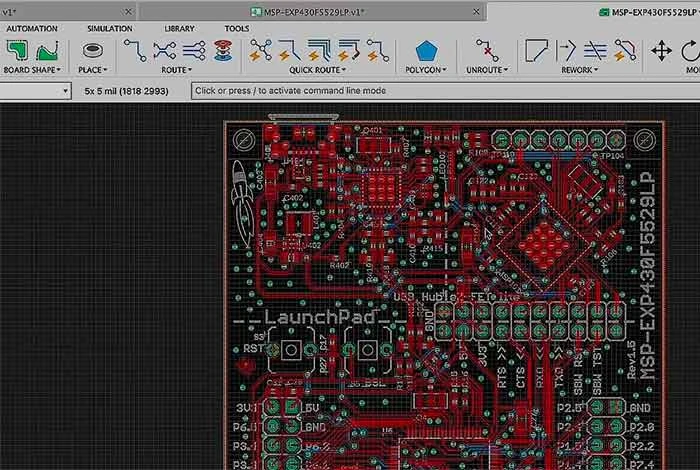700x470 pixels.
Task: Click the Rework crossed parallel lines icon
Action: (595, 51)
